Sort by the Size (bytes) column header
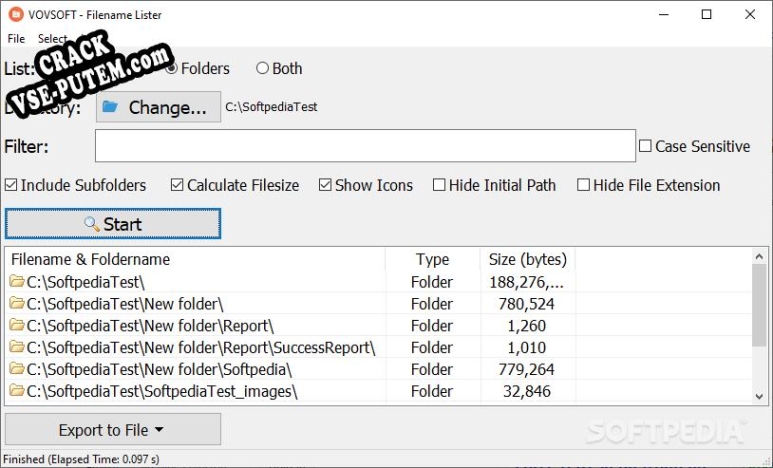The width and height of the screenshot is (773, 468). [x=527, y=259]
